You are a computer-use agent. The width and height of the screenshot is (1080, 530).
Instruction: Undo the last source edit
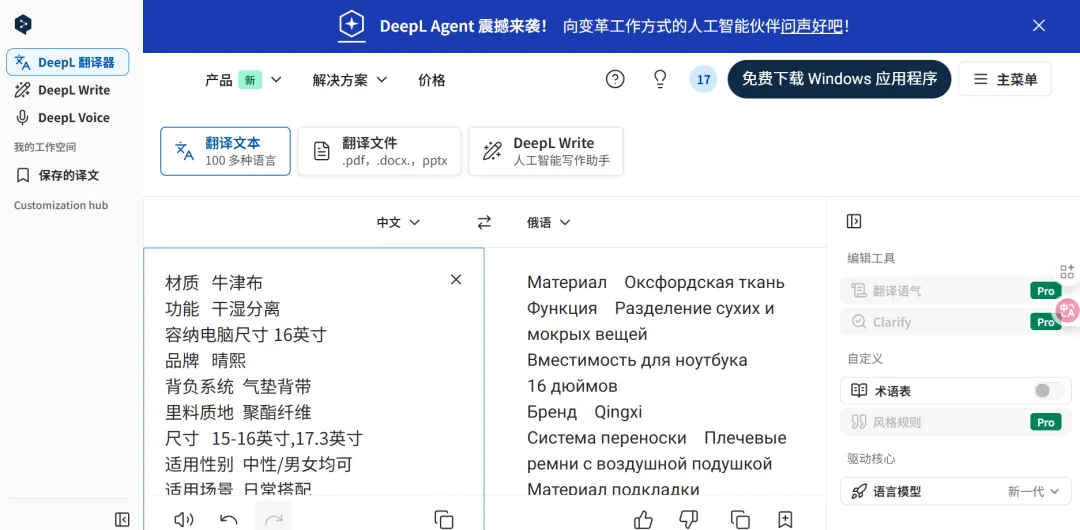click(x=229, y=520)
